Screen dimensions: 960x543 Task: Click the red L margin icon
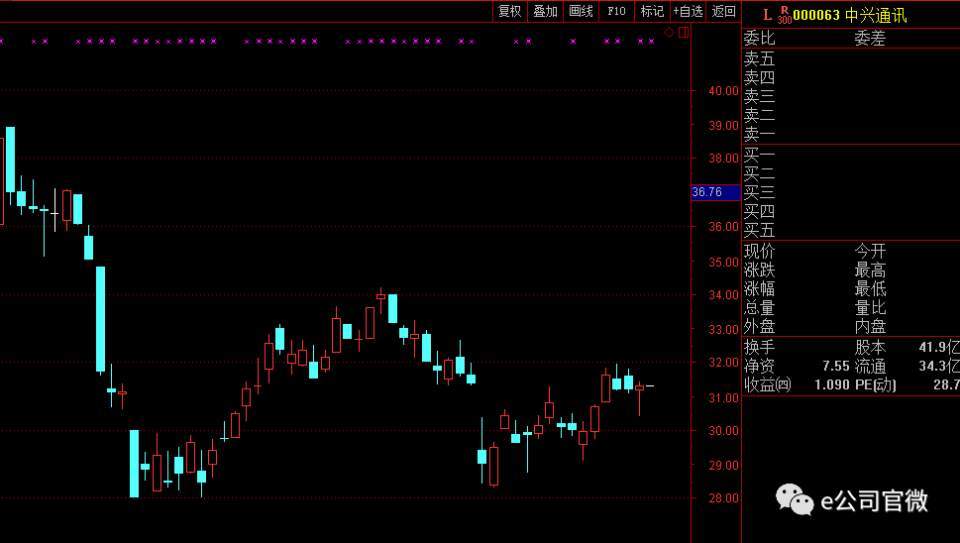click(767, 15)
